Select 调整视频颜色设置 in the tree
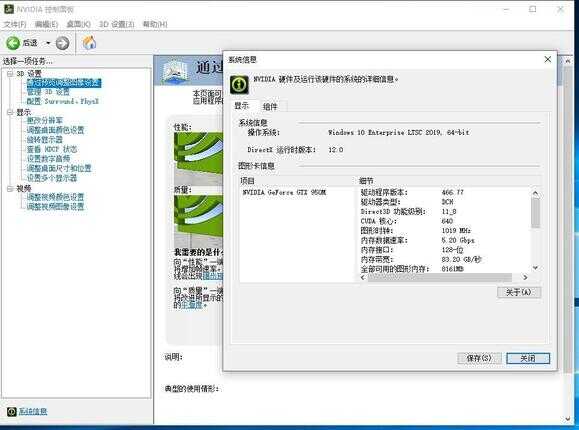This screenshot has height=430, width=579. pyautogui.click(x=55, y=197)
